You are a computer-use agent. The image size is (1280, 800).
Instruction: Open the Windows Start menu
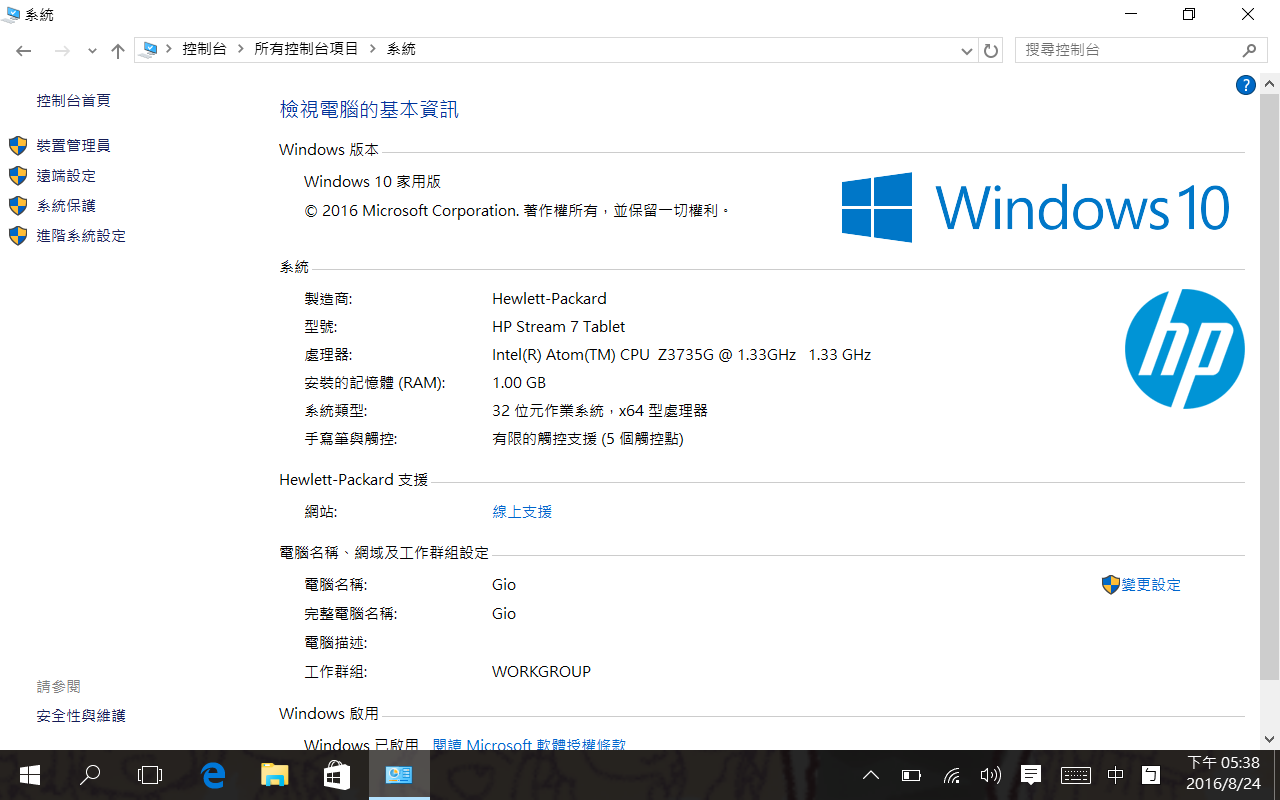(x=30, y=775)
